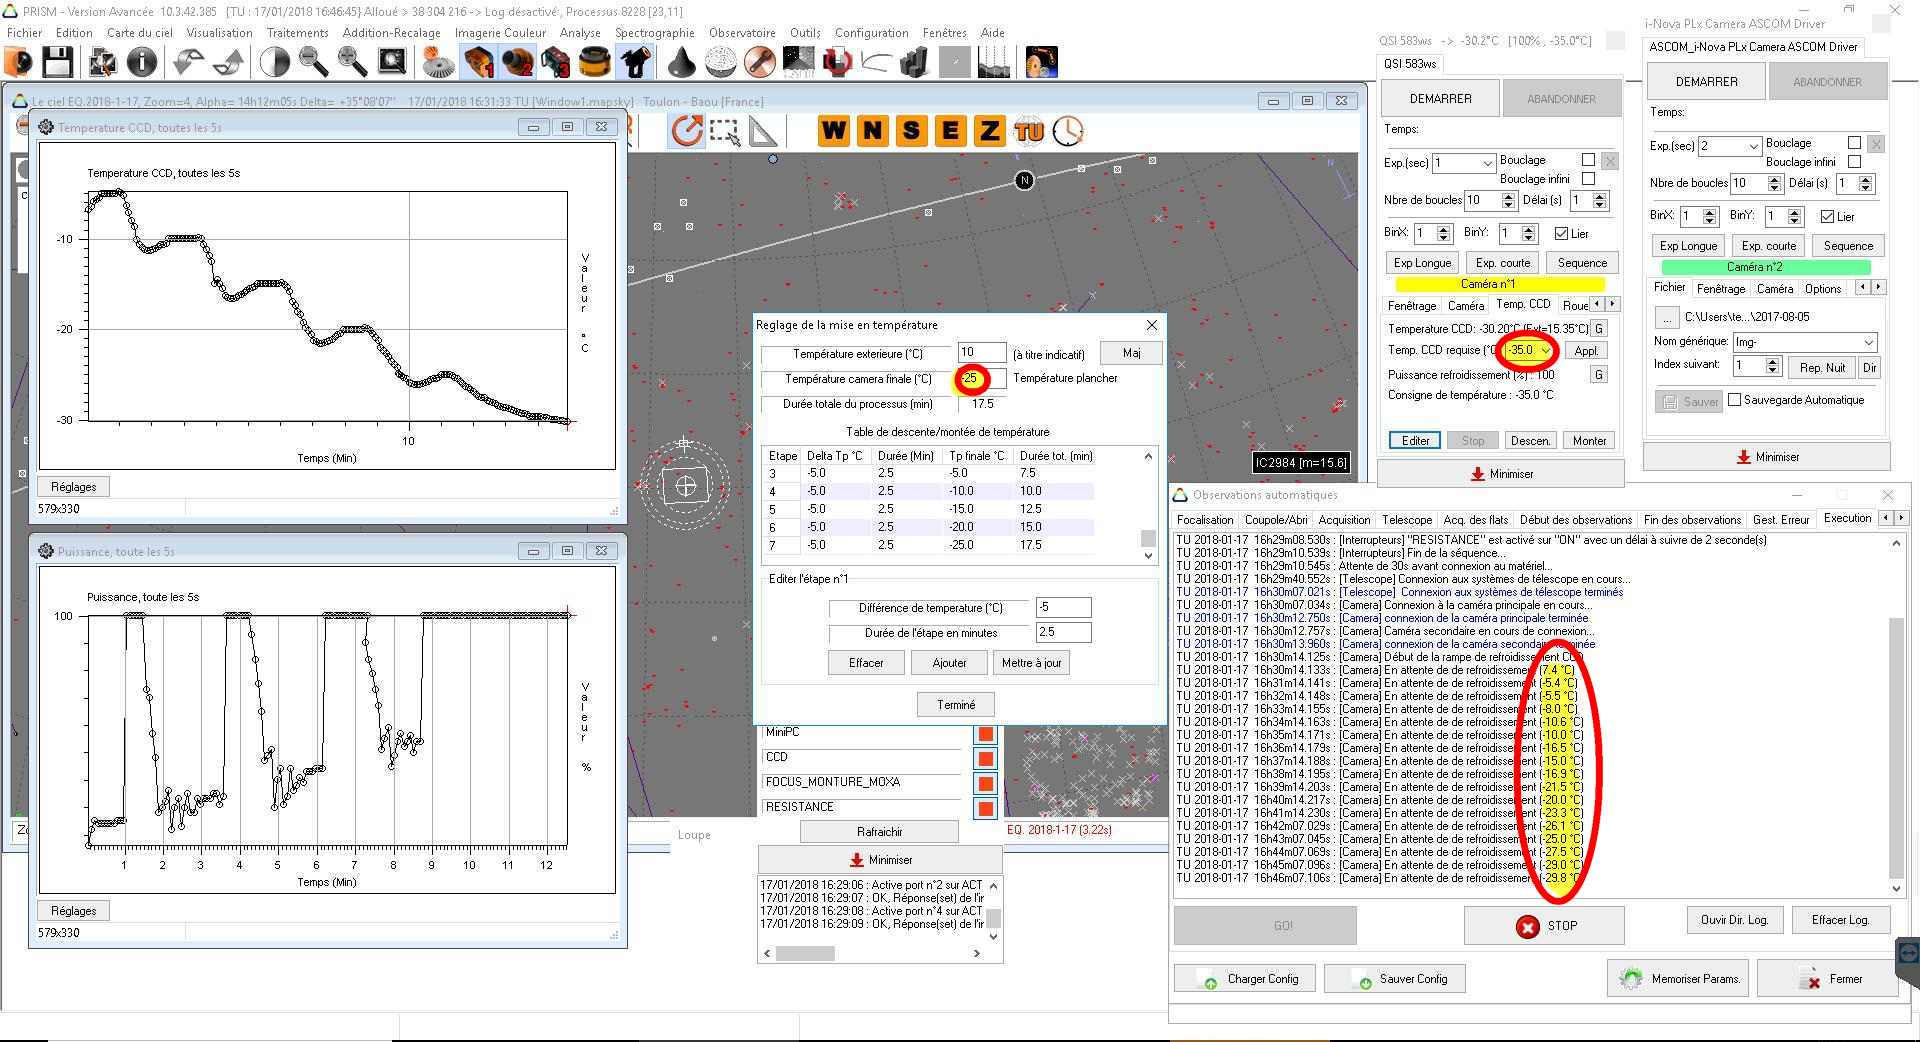Click the orange Z zenith icon
The height and width of the screenshot is (1042, 1920).
click(x=989, y=131)
